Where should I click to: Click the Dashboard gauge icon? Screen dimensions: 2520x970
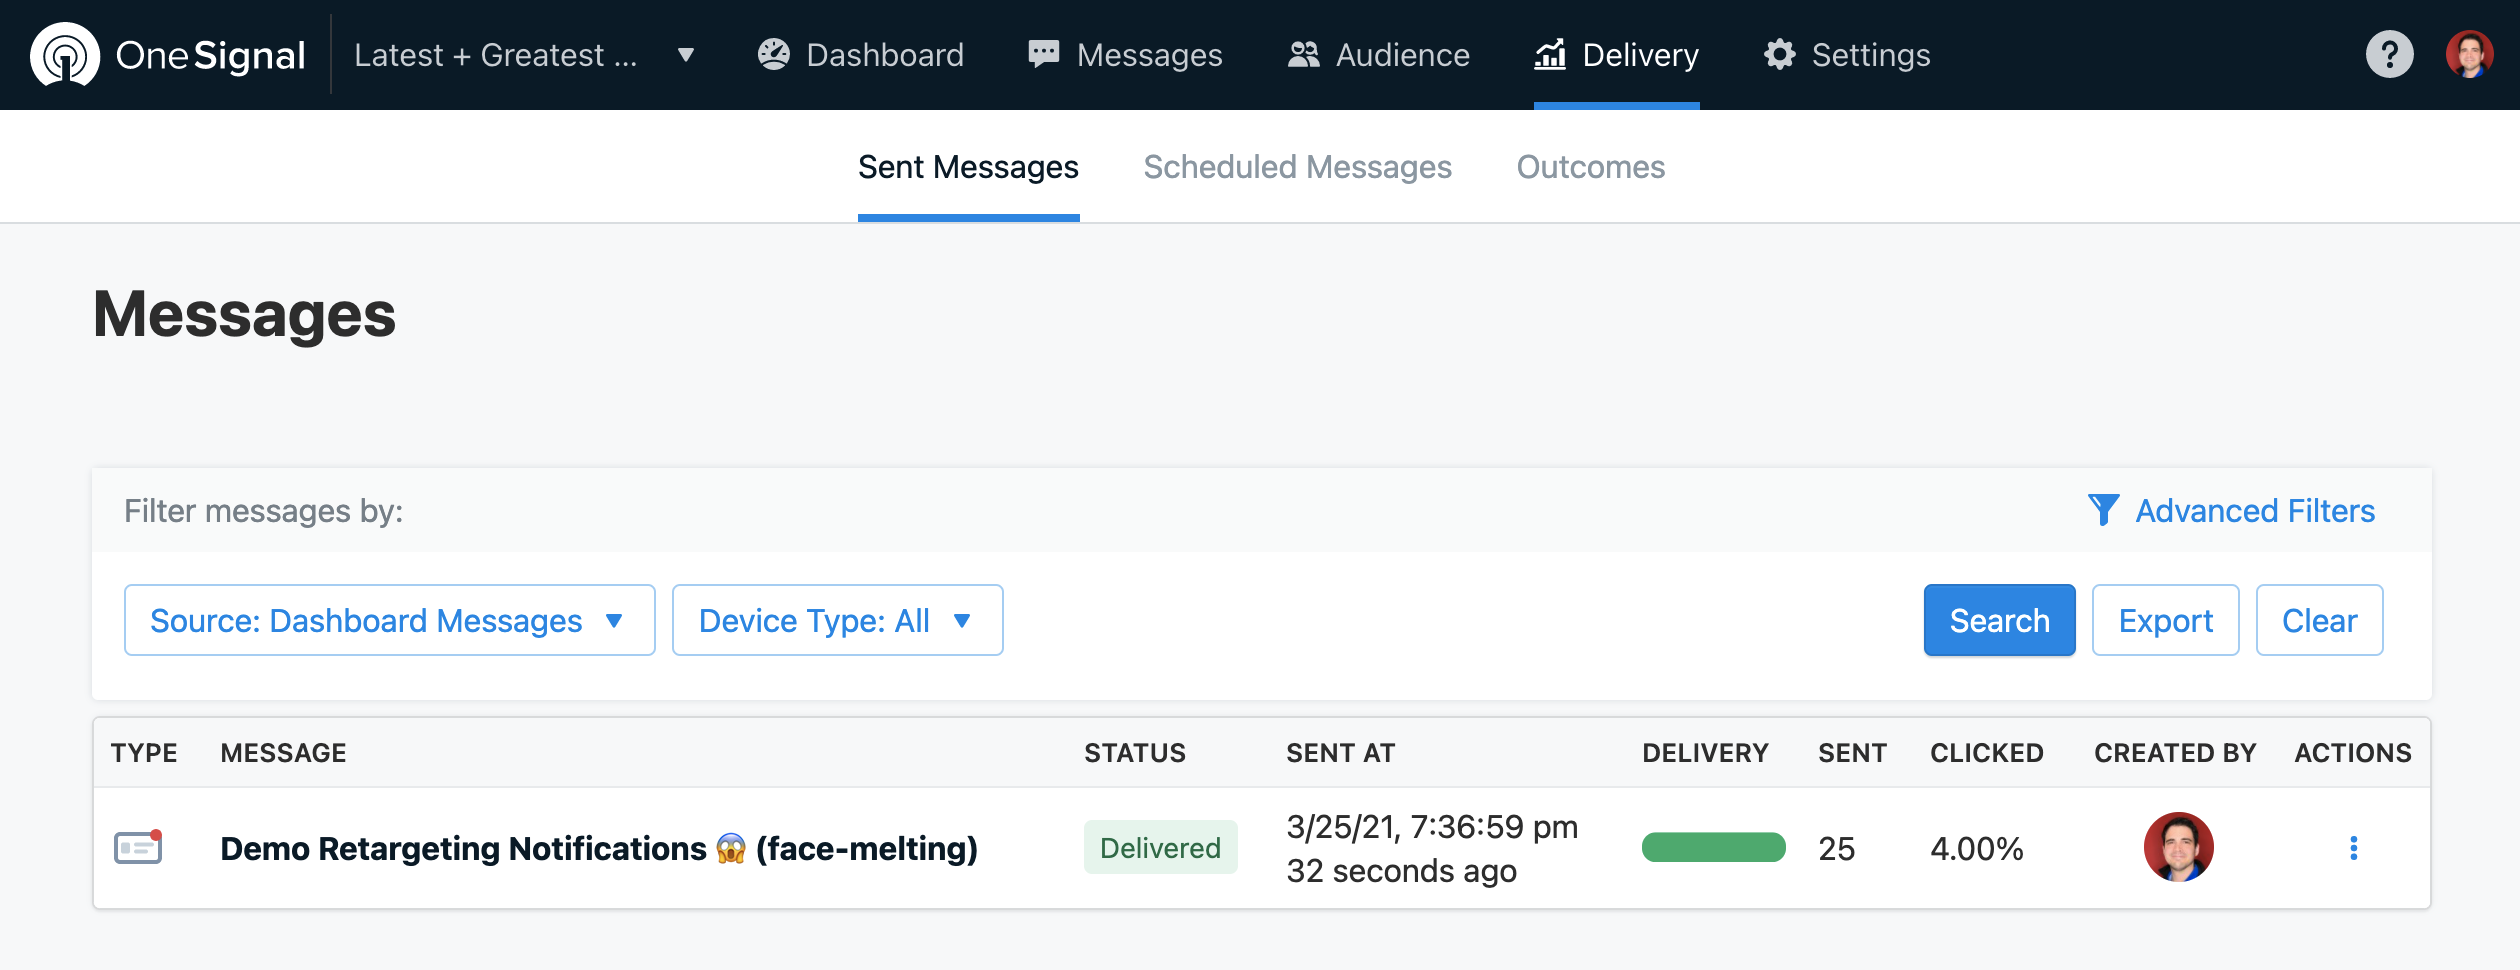774,55
